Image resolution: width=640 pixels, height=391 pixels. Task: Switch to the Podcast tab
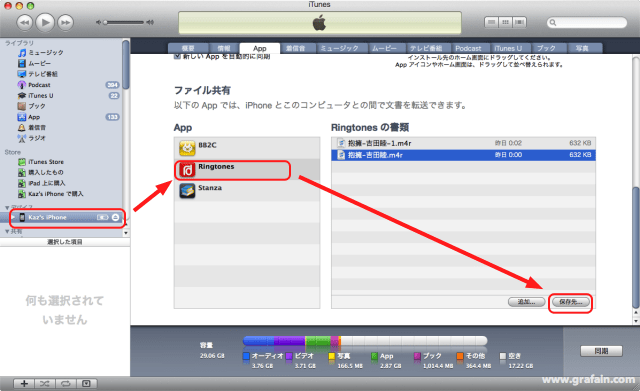[x=468, y=48]
